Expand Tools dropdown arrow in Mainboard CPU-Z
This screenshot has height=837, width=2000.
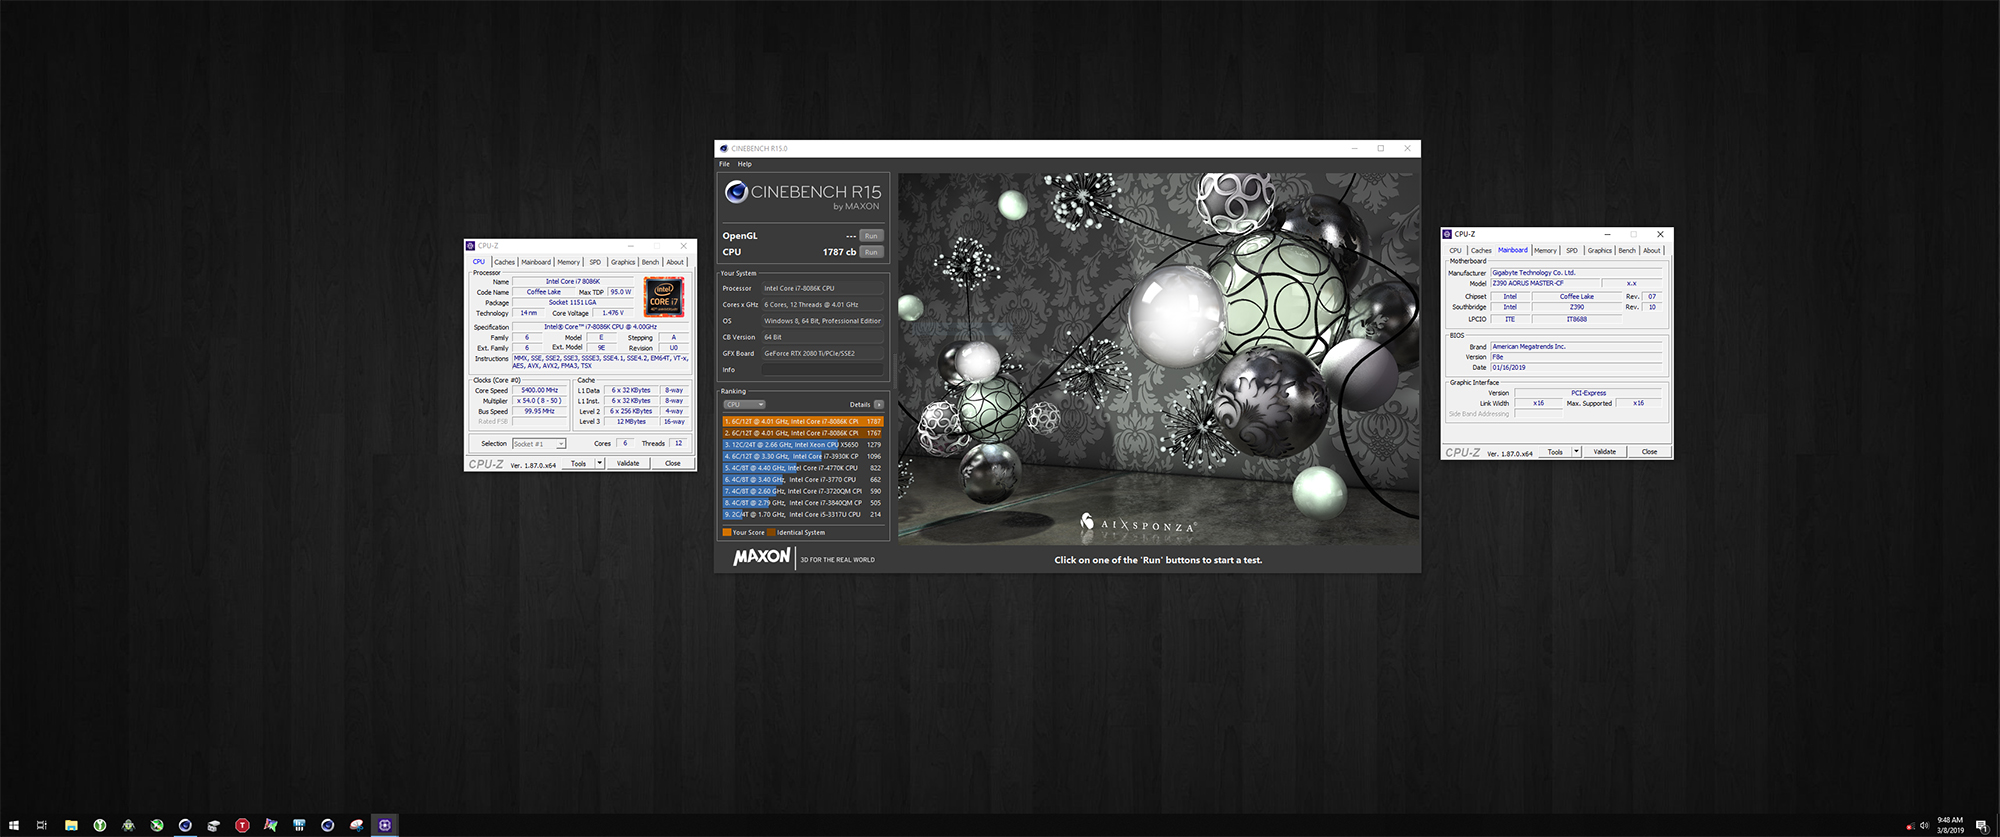1576,452
